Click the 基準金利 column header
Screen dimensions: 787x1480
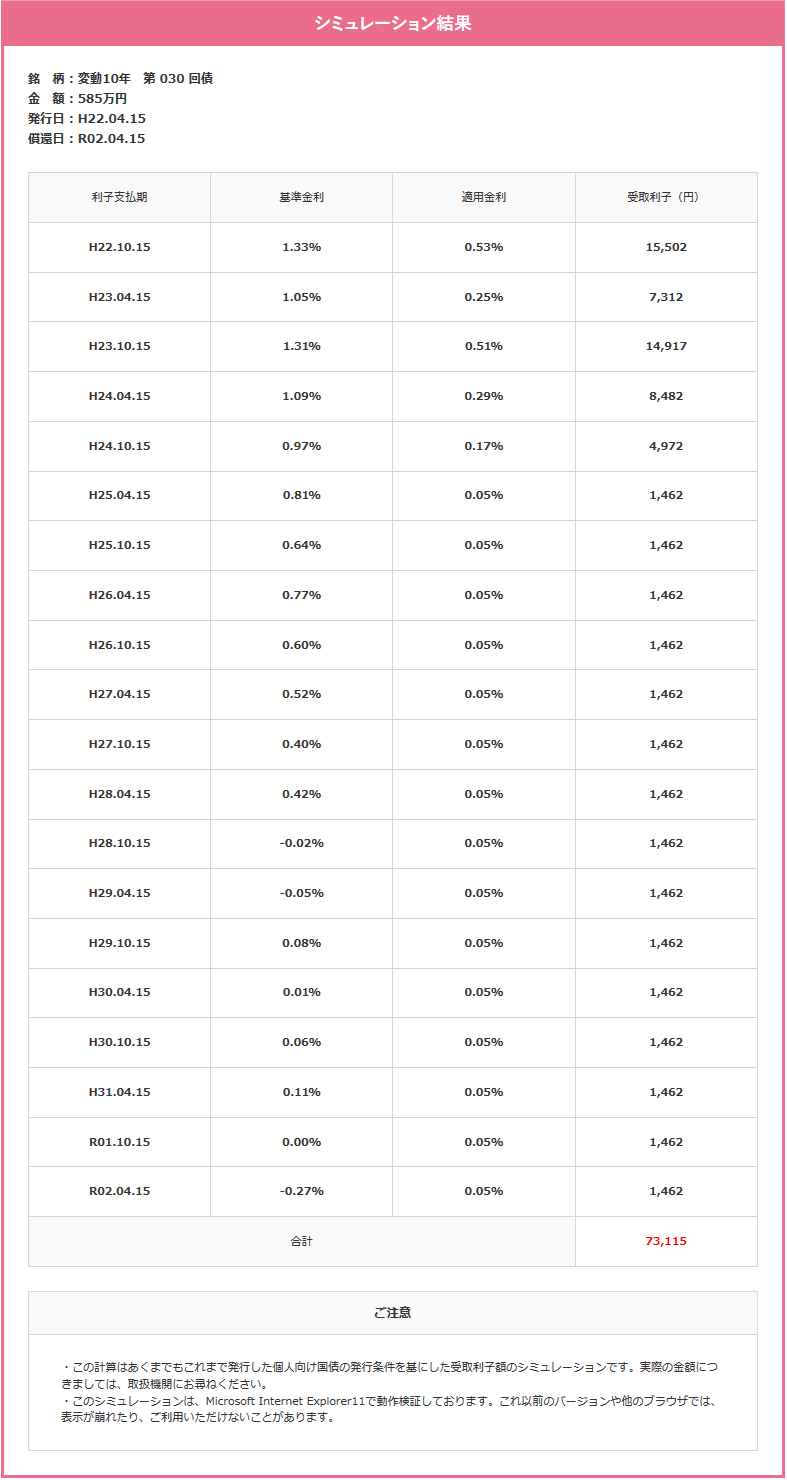pos(301,198)
